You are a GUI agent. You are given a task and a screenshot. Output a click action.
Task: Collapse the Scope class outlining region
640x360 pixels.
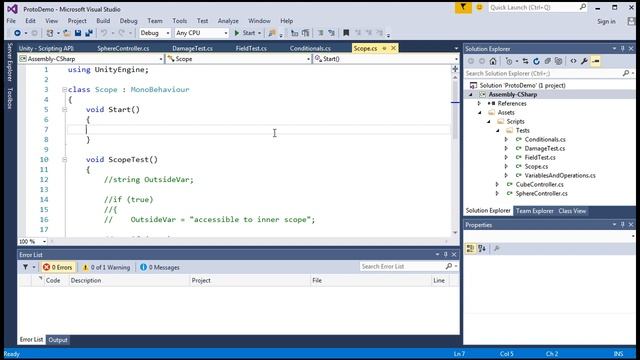[x=64, y=89]
